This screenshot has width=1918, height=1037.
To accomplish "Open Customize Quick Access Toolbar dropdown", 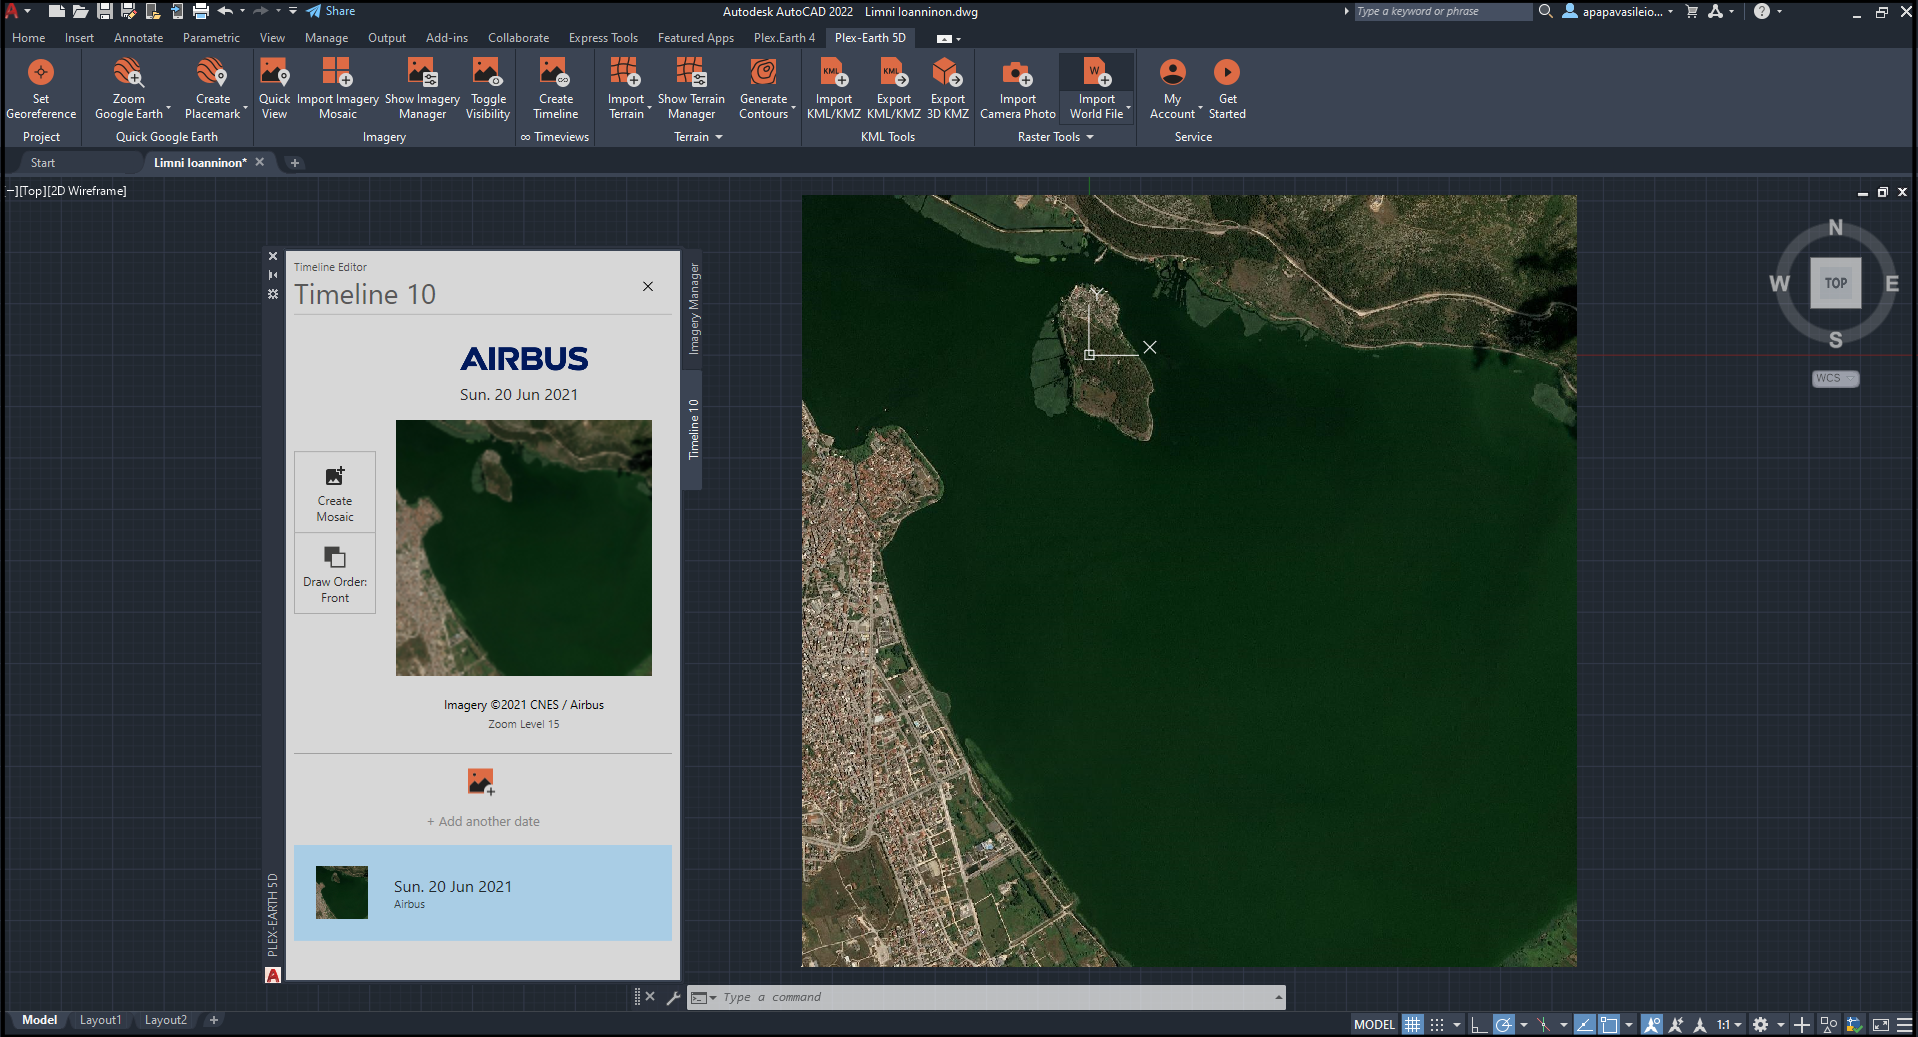I will [293, 12].
